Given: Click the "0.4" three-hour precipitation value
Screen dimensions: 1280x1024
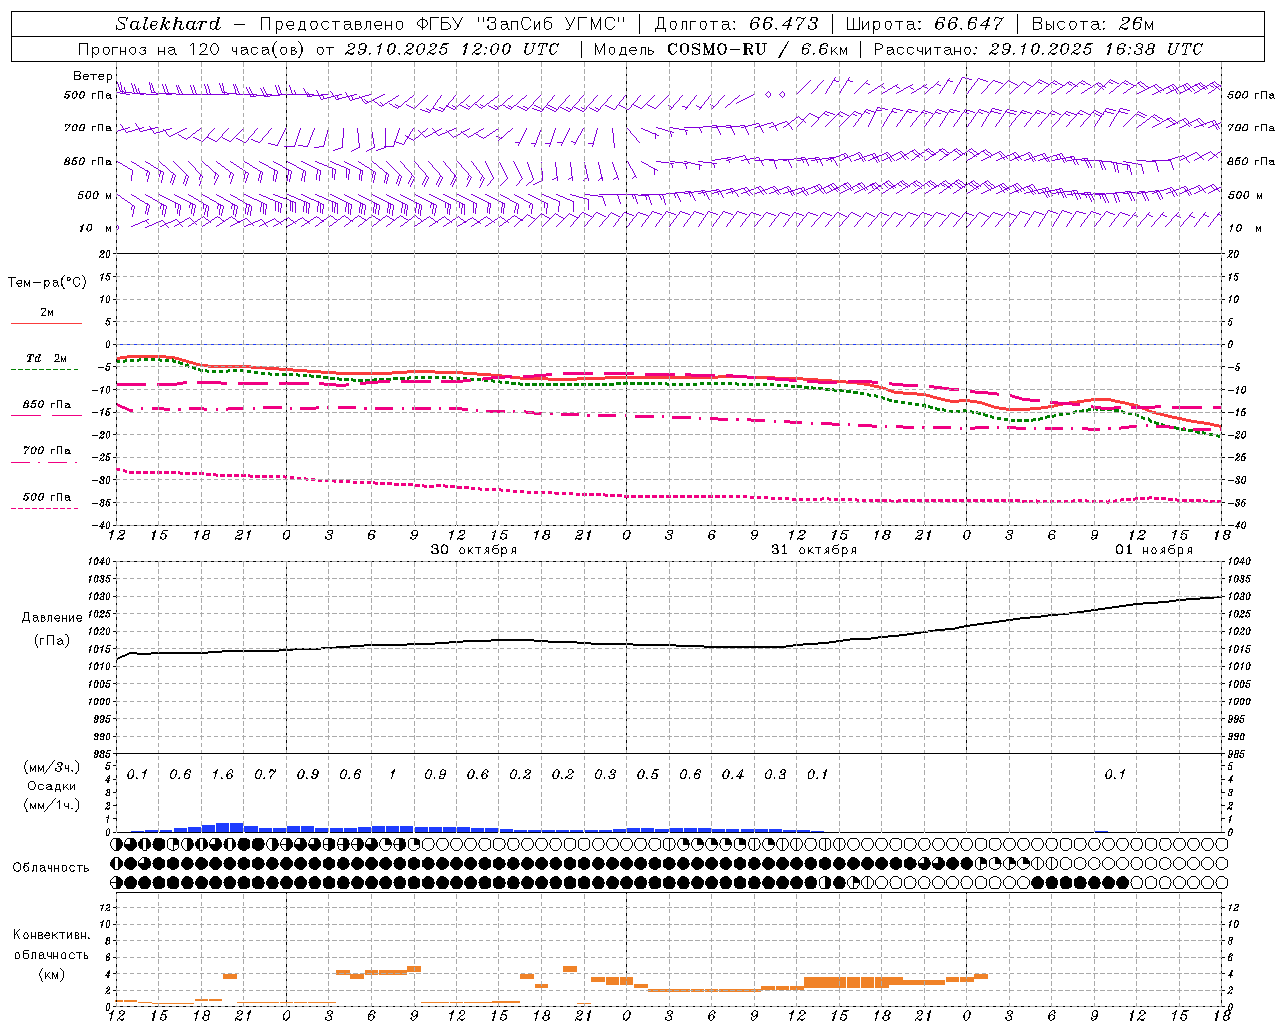Looking at the screenshot, I should (x=733, y=775).
